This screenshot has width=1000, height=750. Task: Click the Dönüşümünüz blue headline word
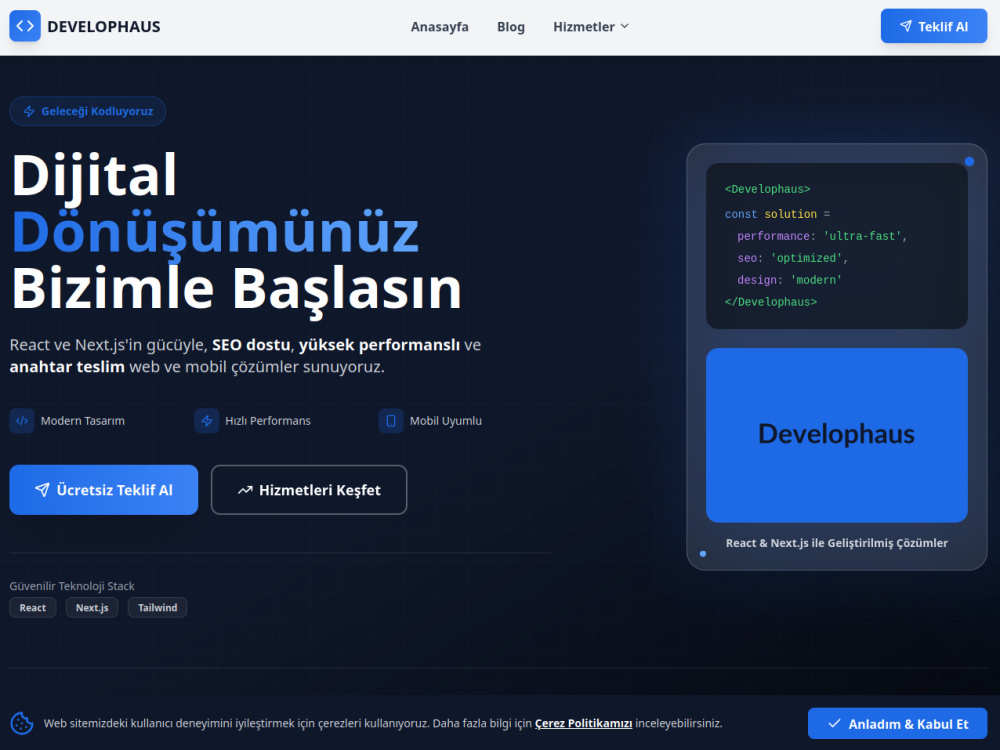click(x=216, y=232)
